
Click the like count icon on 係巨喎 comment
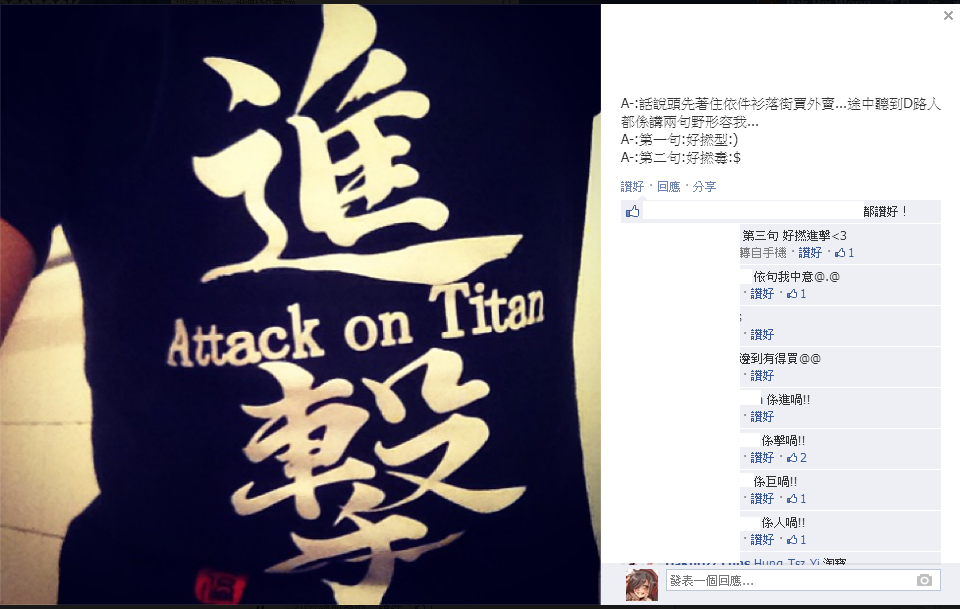click(797, 499)
